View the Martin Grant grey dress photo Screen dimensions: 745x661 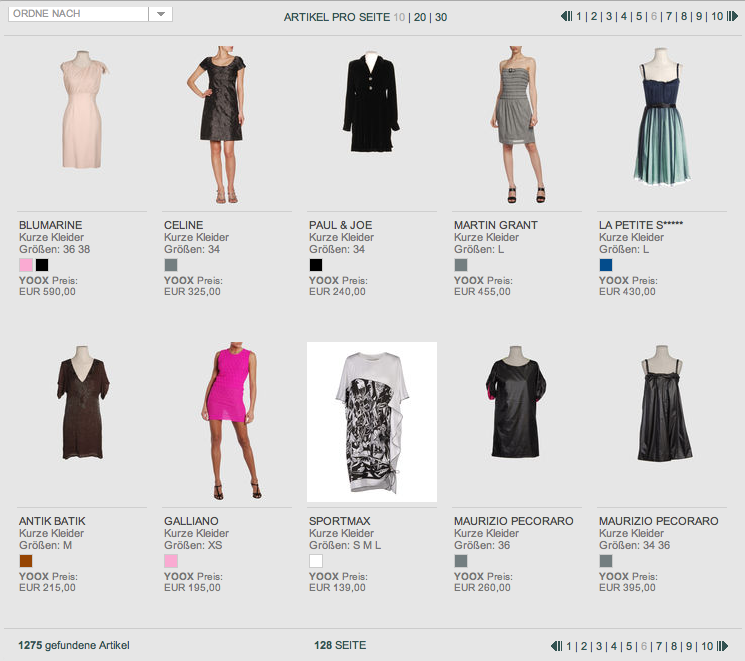click(516, 126)
